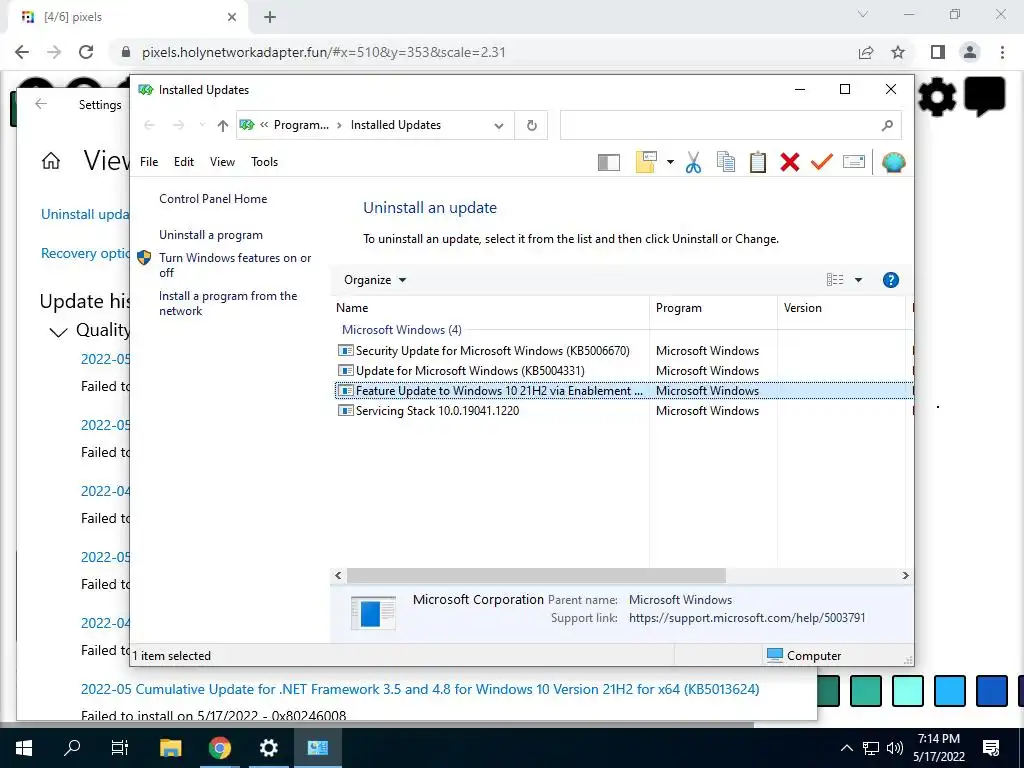Click the Settings Home icon
This screenshot has width=1024, height=768.
coord(51,161)
